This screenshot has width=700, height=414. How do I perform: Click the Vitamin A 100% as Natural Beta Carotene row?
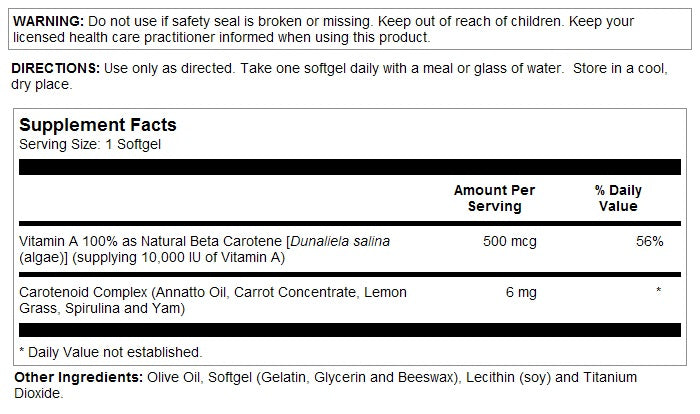(x=350, y=249)
